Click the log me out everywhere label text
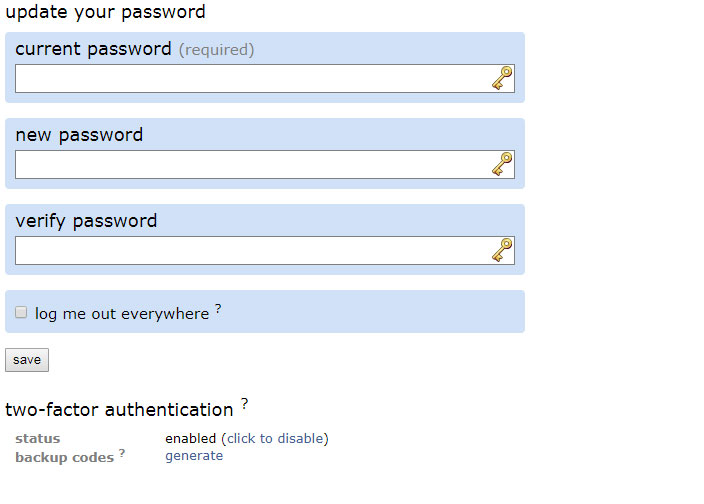 point(122,314)
